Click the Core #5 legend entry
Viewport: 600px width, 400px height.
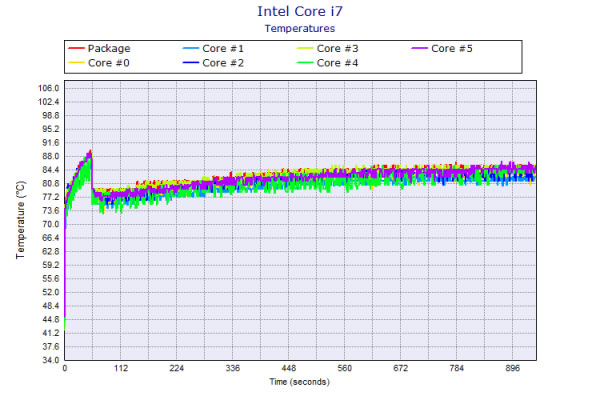442,49
